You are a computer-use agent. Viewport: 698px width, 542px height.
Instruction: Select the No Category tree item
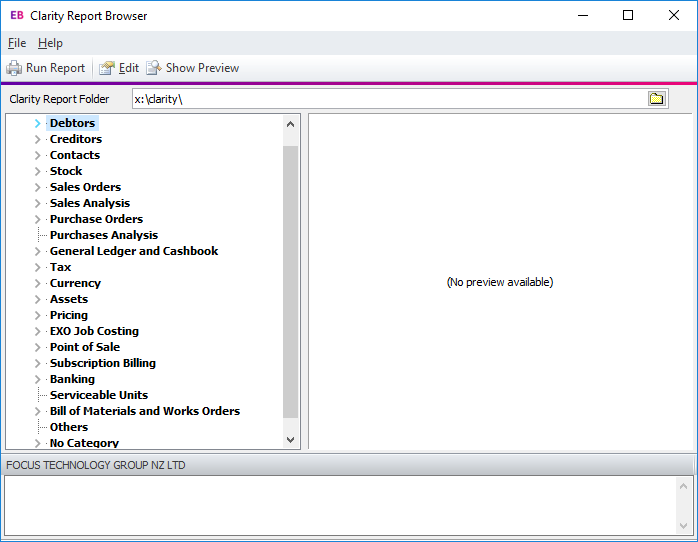coord(84,443)
